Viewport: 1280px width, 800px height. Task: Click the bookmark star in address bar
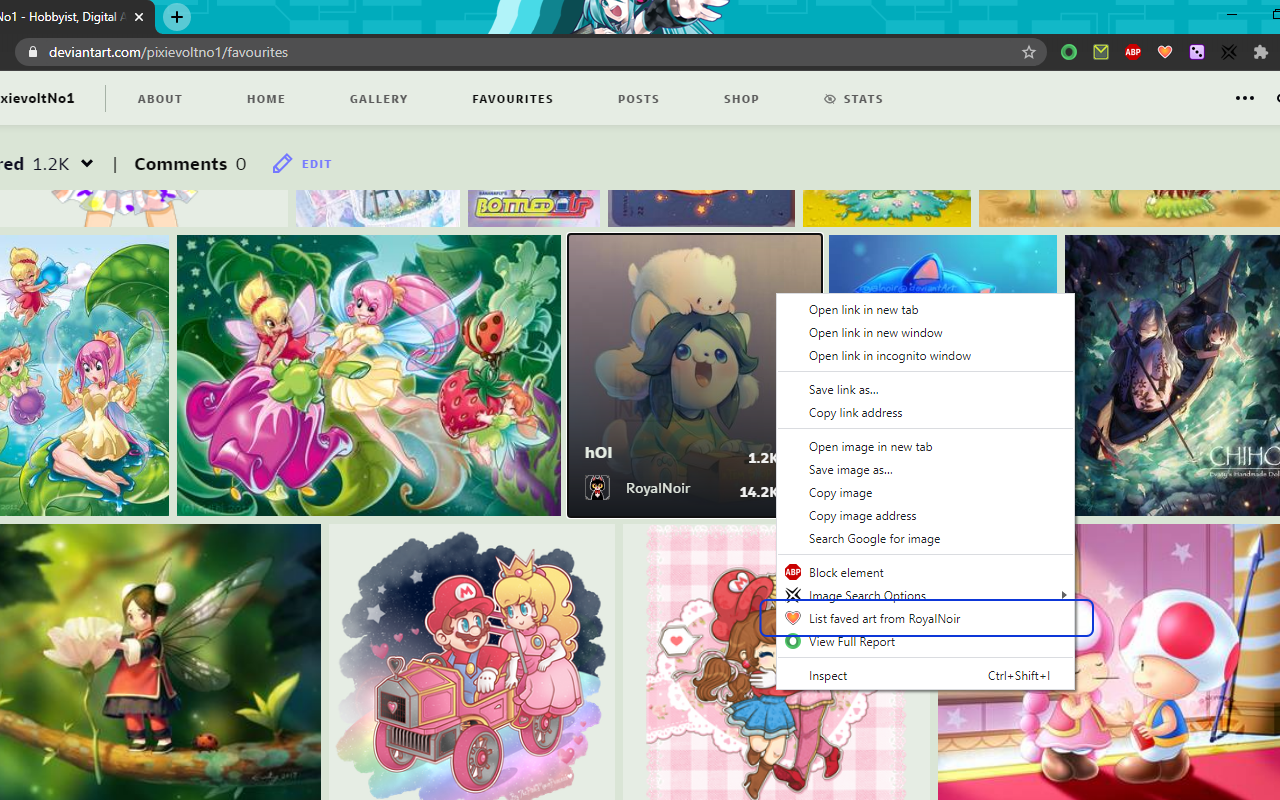click(x=1028, y=52)
